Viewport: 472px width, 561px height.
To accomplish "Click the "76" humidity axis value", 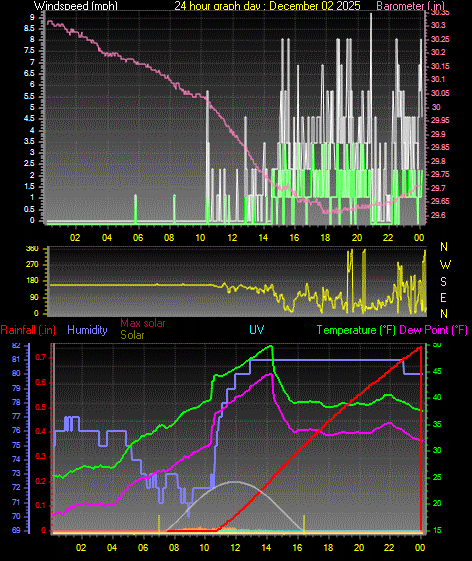I will [16, 430].
